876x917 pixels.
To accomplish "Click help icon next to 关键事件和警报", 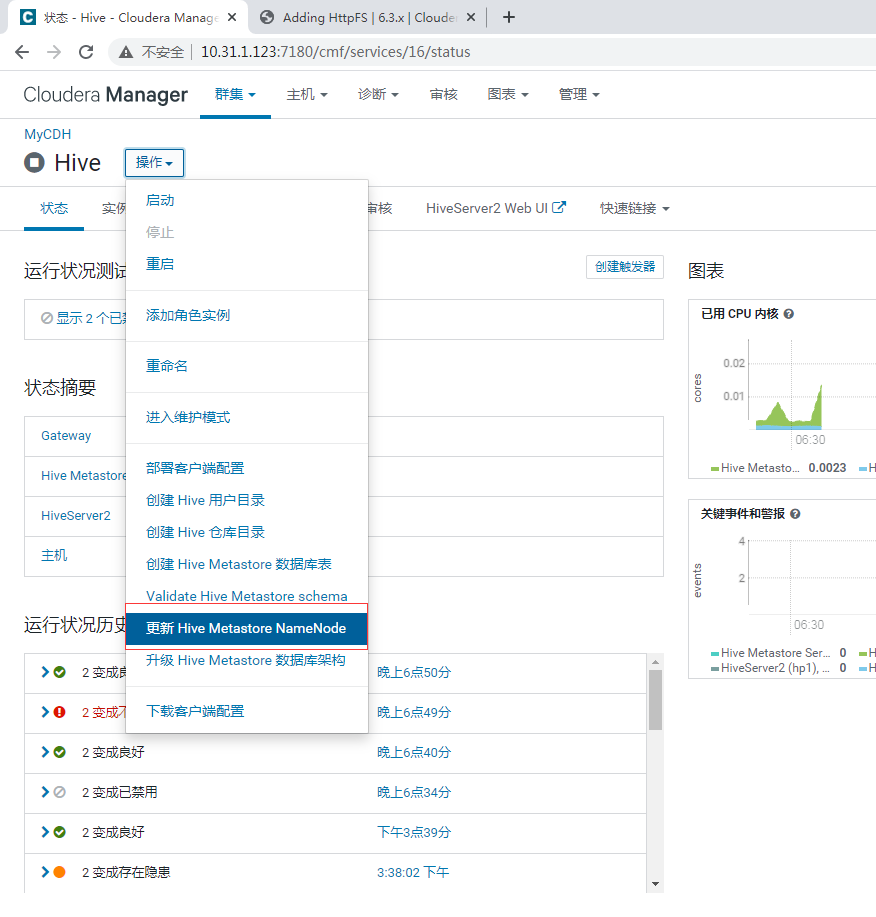I will pyautogui.click(x=795, y=514).
